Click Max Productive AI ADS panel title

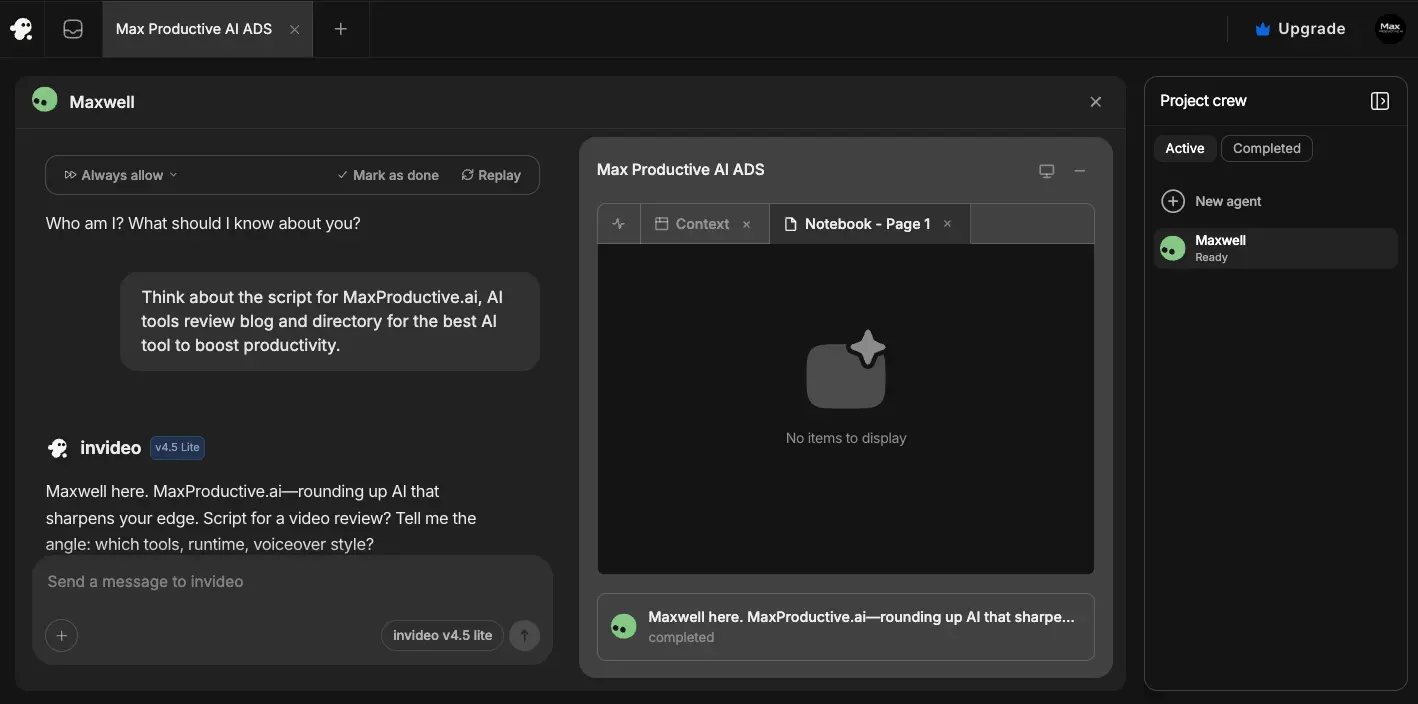tap(680, 170)
